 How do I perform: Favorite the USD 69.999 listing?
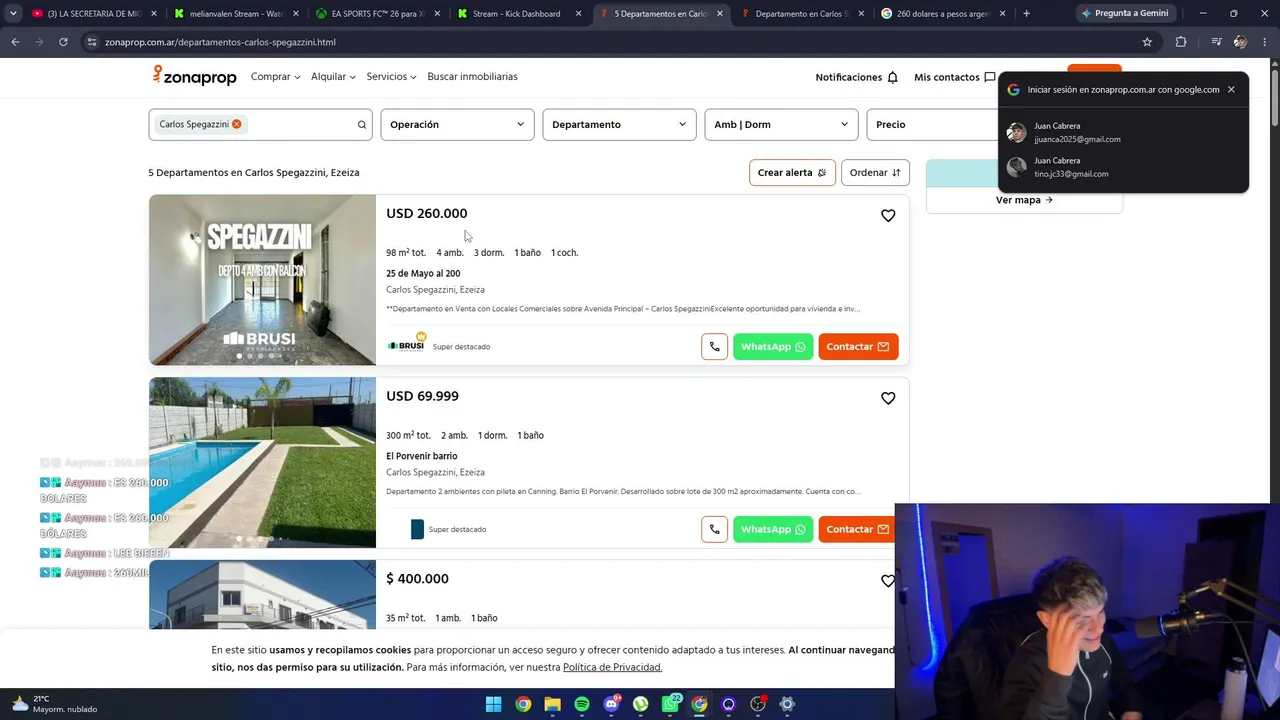(x=888, y=398)
